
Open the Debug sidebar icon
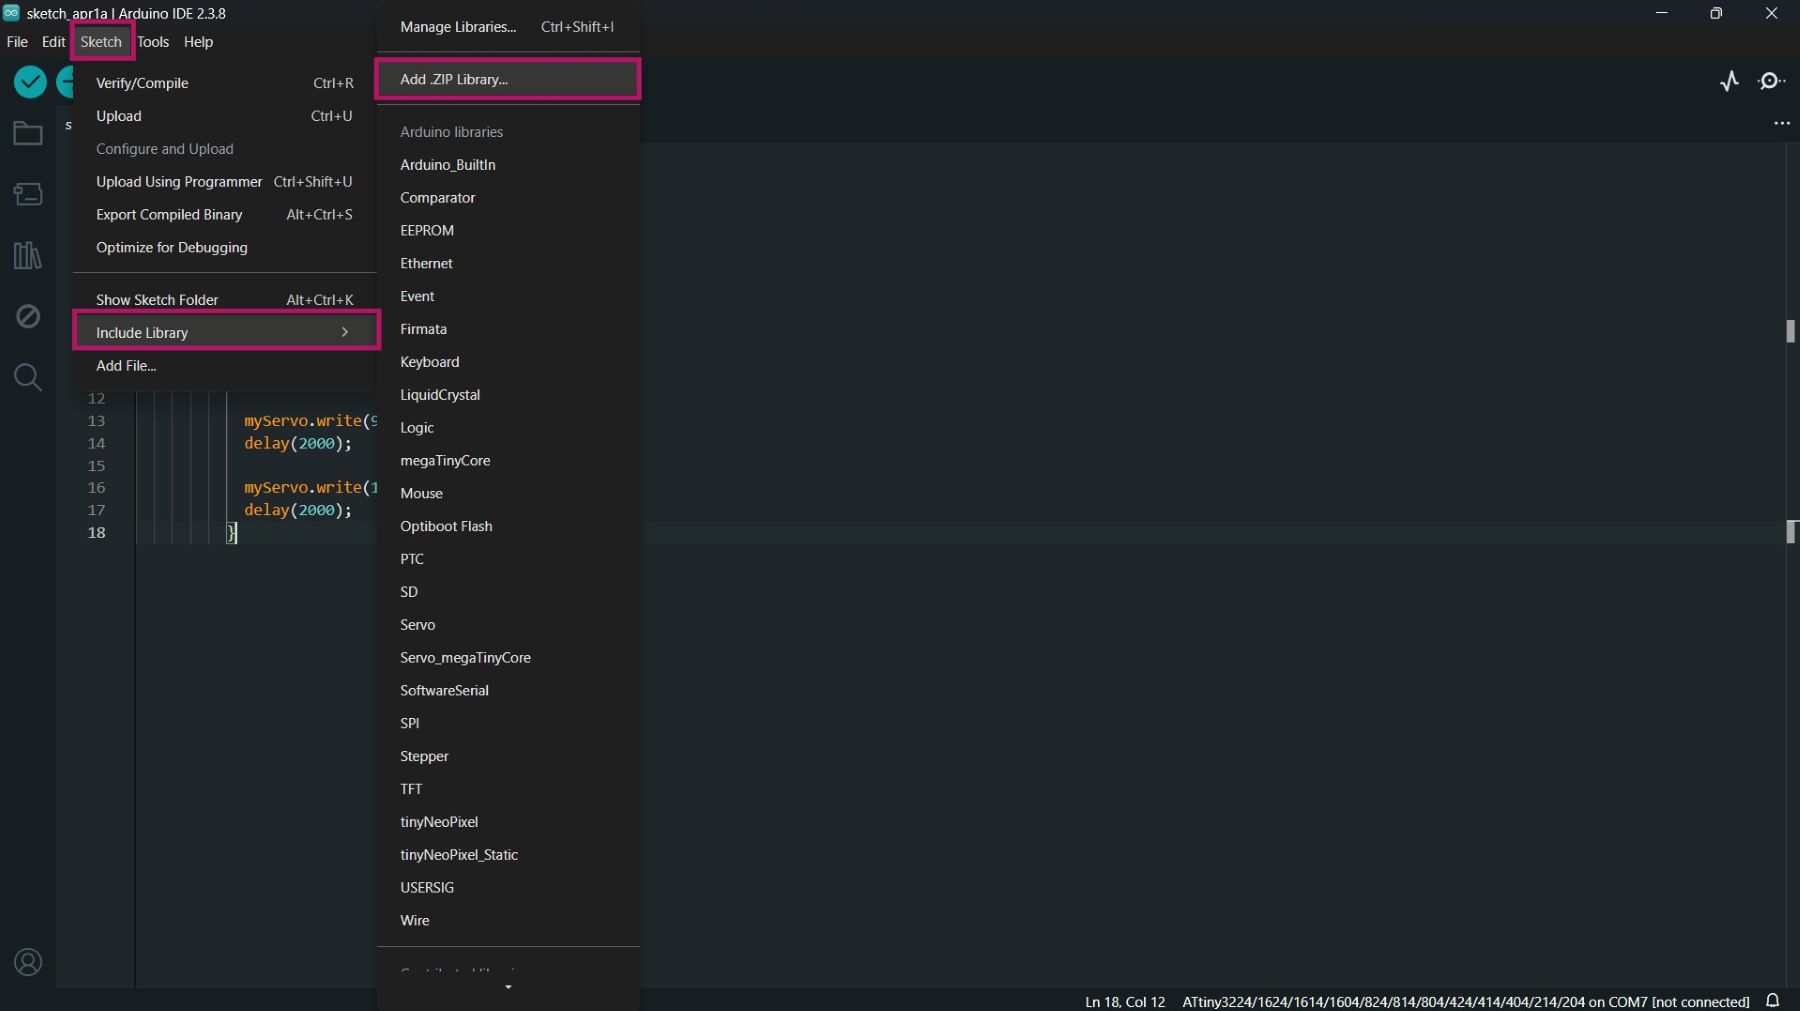click(x=28, y=316)
